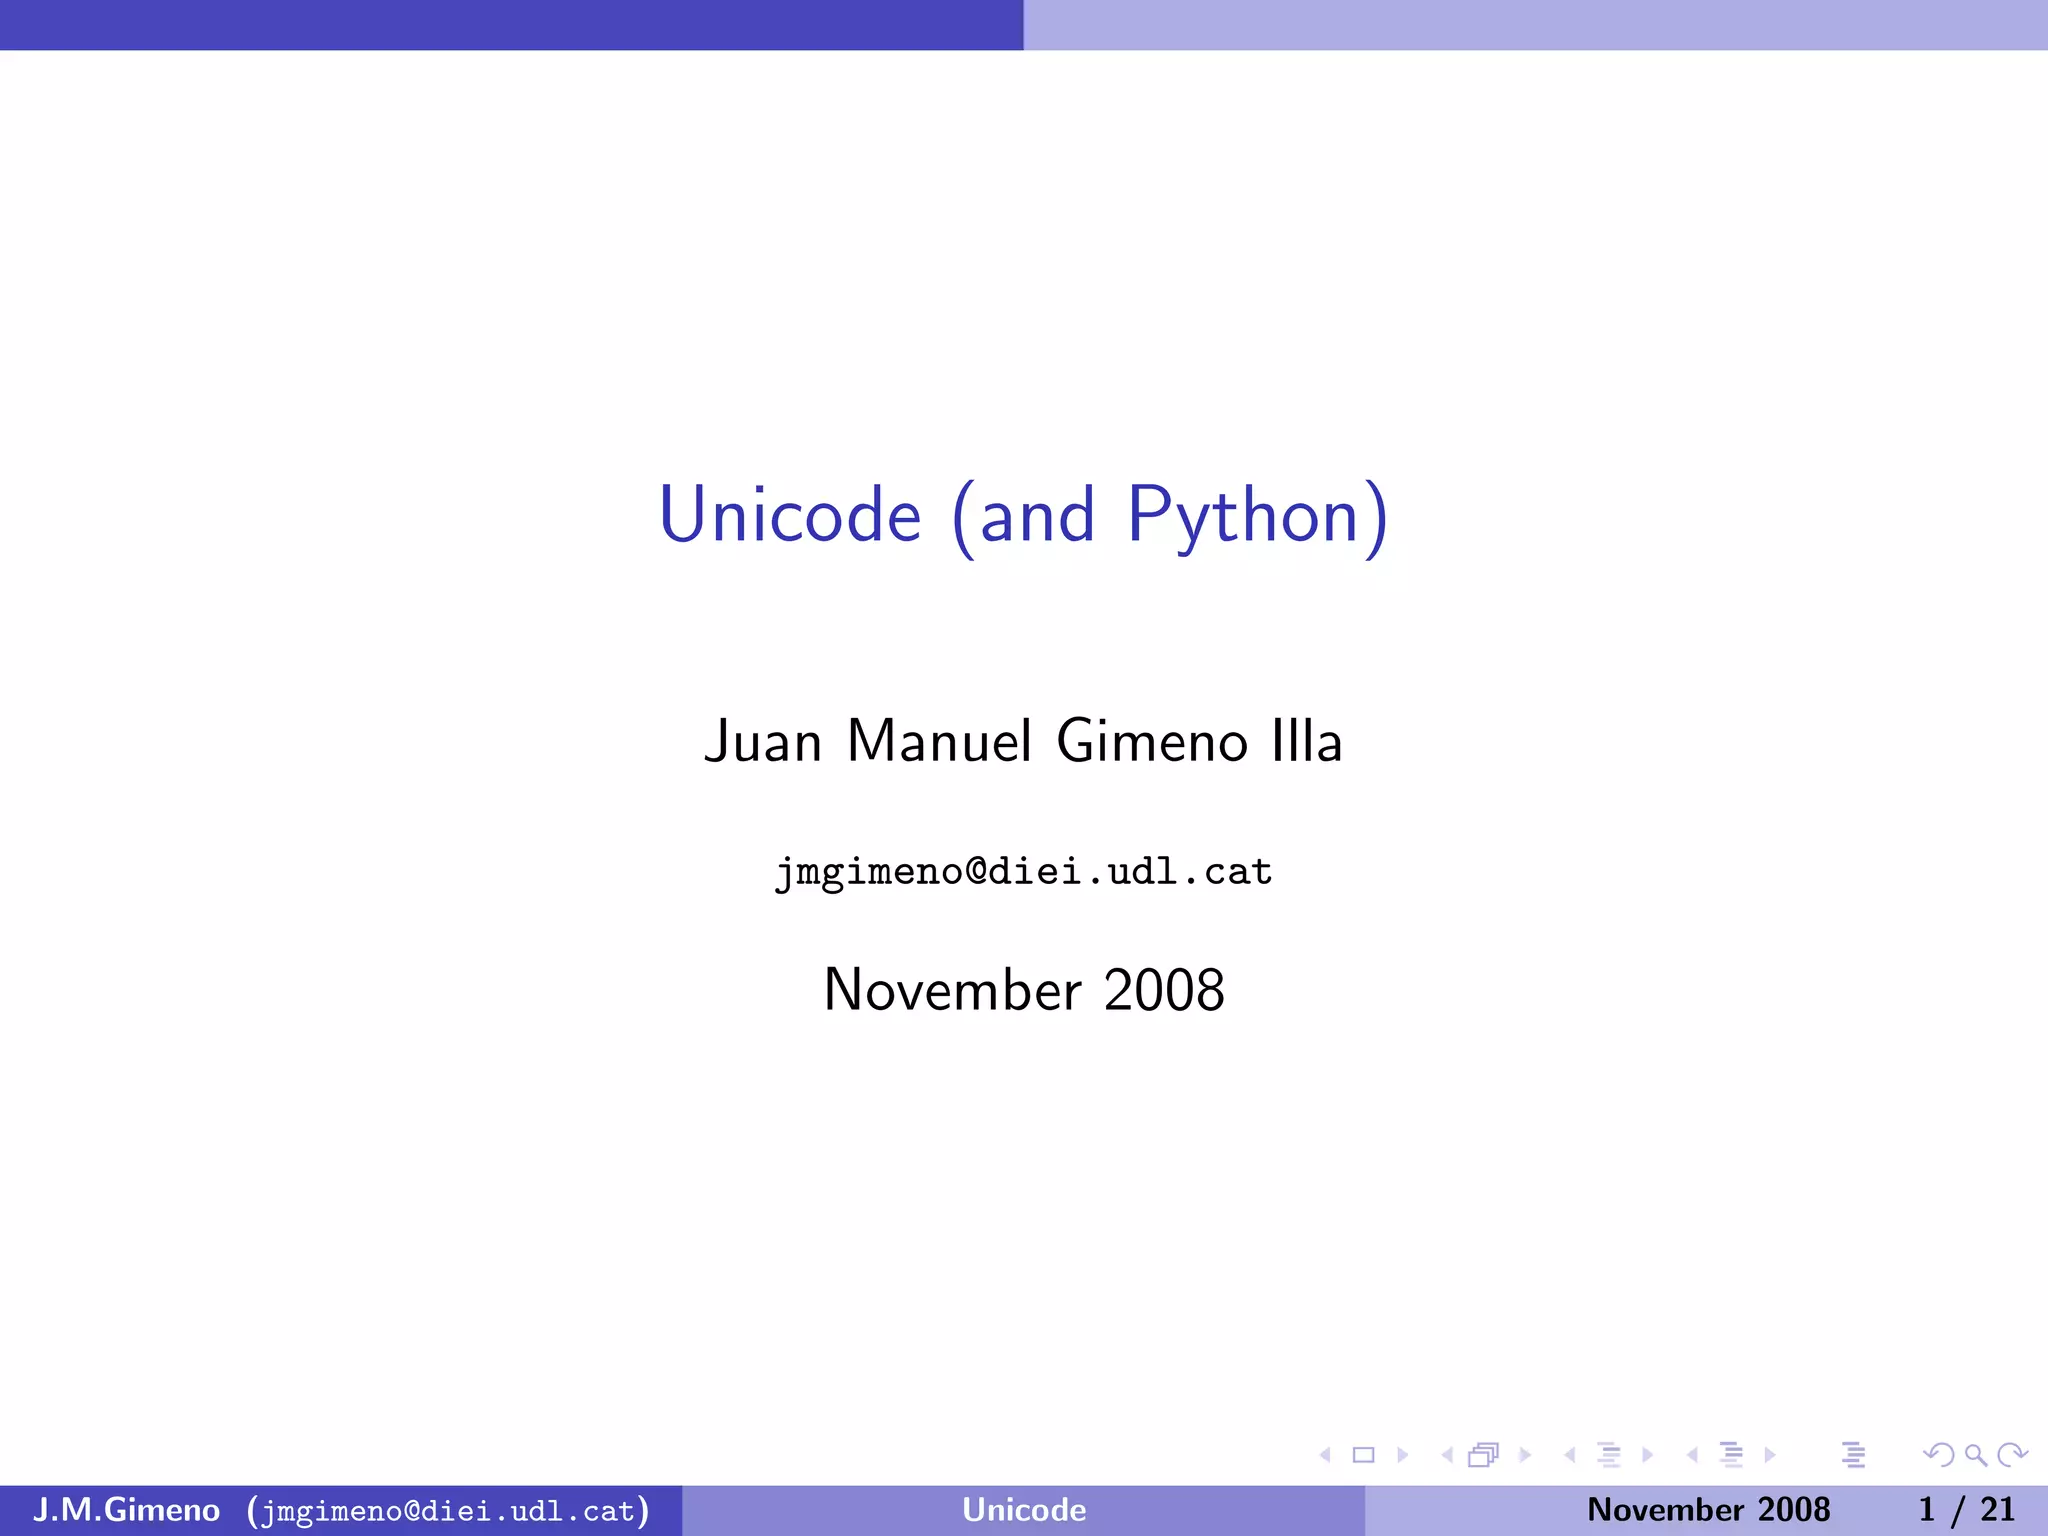
Task: Go to previous subsection with left arrow
Action: point(1570,1455)
